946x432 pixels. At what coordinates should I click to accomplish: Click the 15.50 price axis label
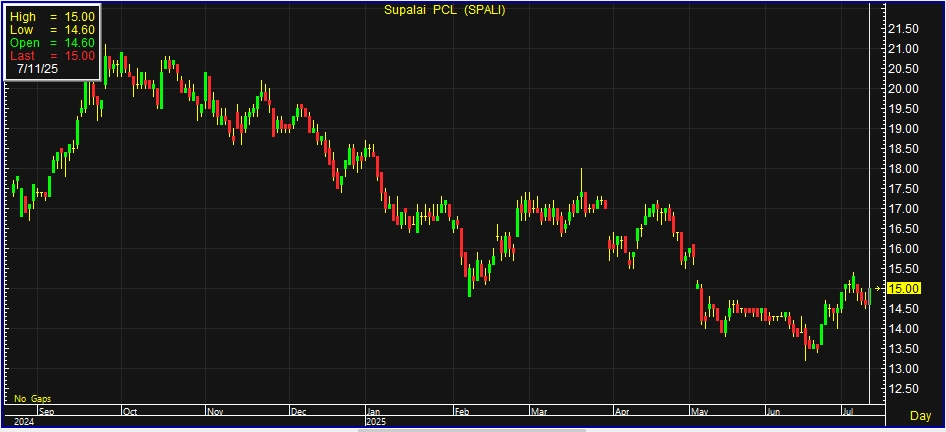tap(904, 268)
